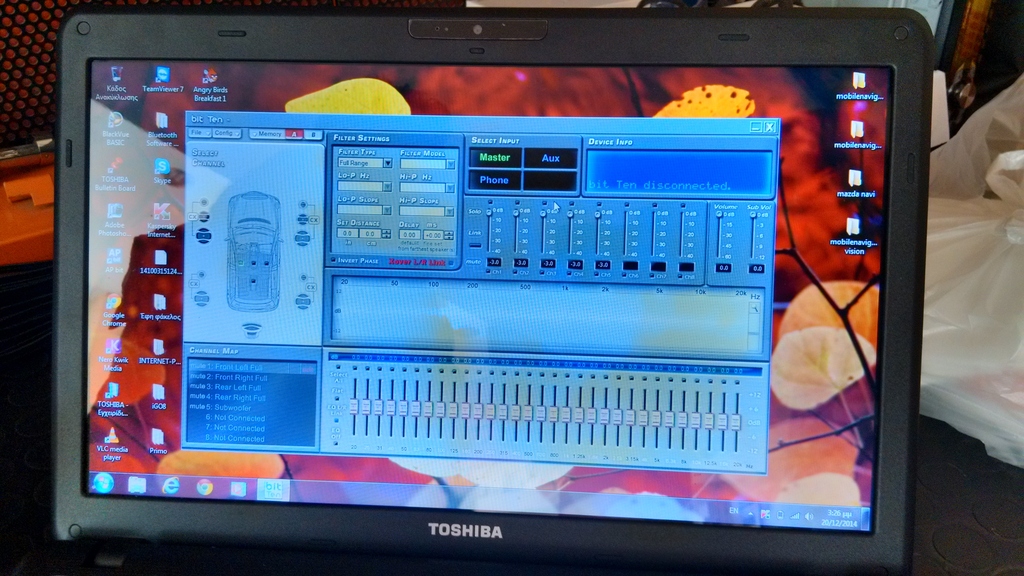This screenshot has height=576, width=1024.
Task: Open Angry Birds Breakfast 1 icon
Action: 210,85
